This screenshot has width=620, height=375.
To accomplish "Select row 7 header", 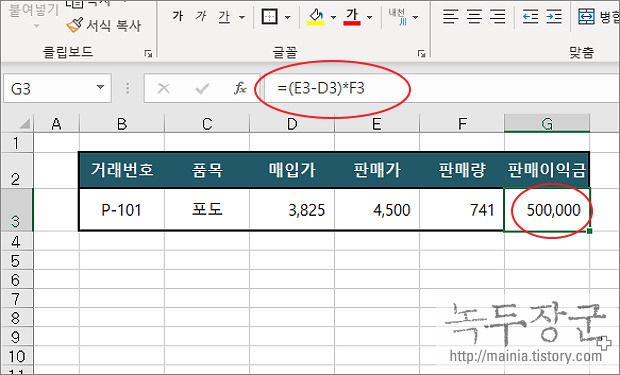I will click(x=17, y=299).
